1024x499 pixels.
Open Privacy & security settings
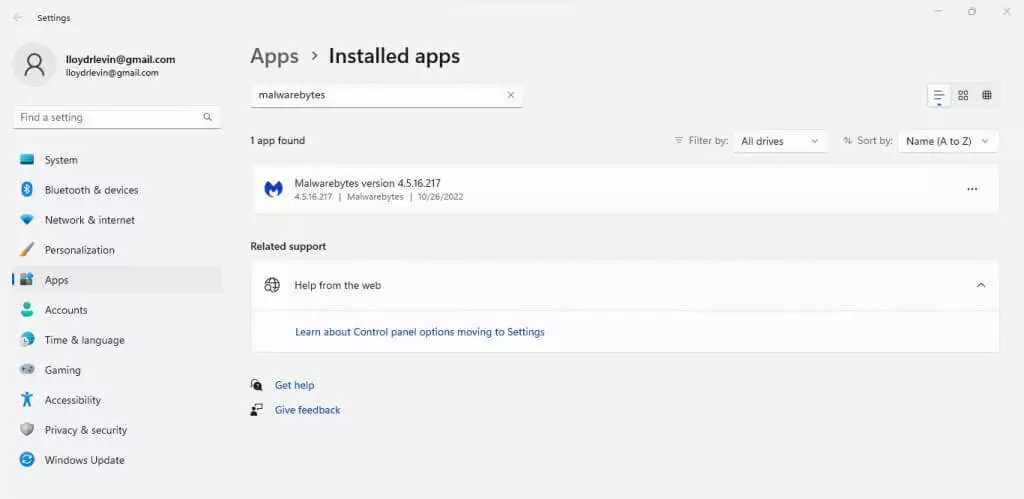(118, 430)
